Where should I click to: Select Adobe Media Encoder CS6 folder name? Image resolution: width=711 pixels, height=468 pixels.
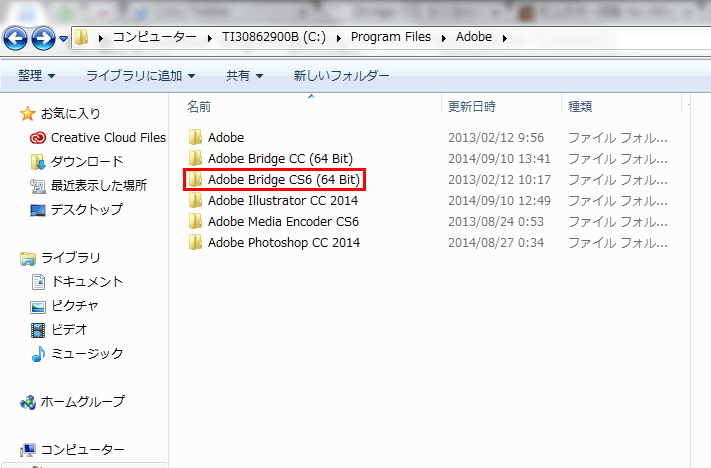coord(283,221)
